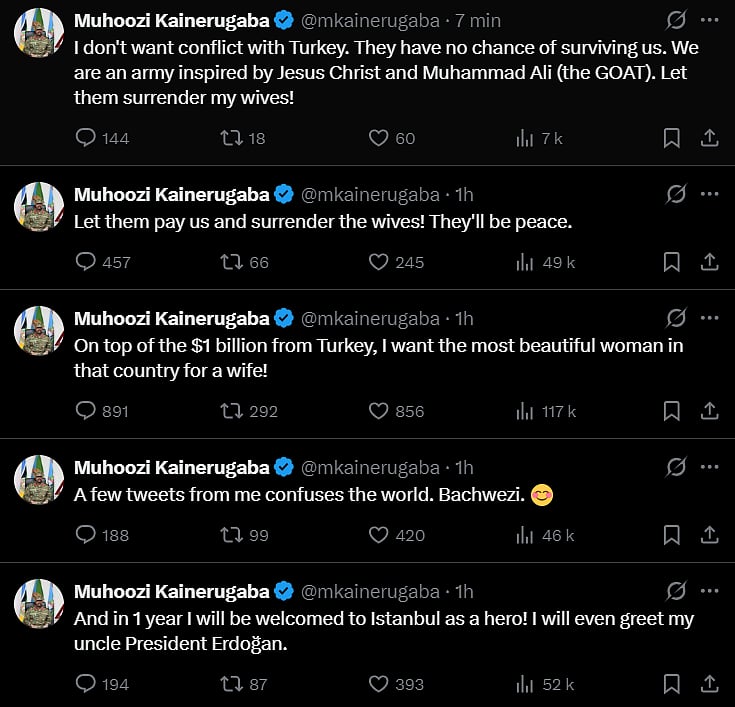Open @mkainerugaba handle on the Istanbul tweet
735x707 pixels.
[x=370, y=591]
